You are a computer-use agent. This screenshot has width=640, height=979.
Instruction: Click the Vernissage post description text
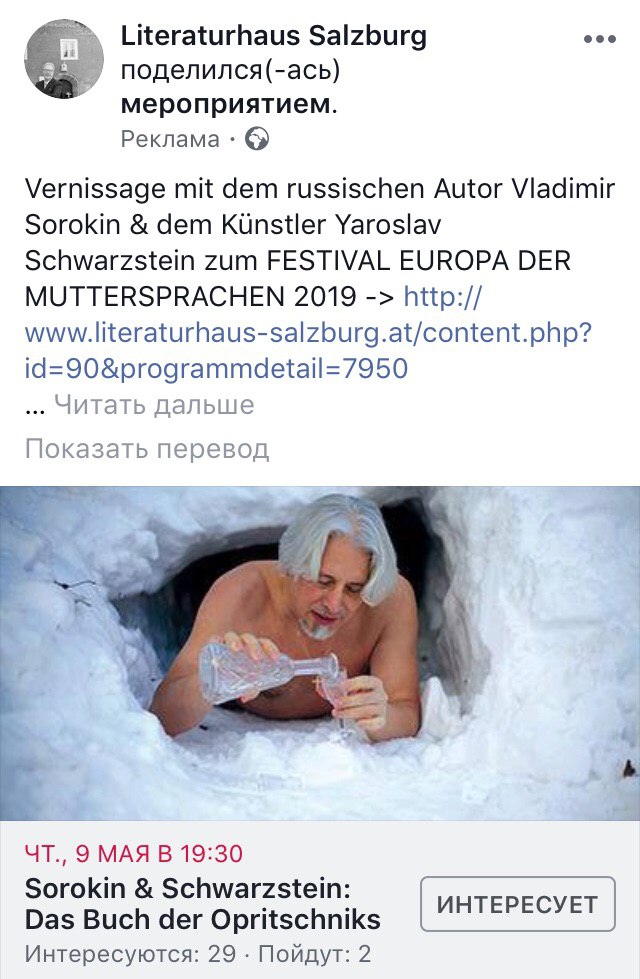point(320,242)
